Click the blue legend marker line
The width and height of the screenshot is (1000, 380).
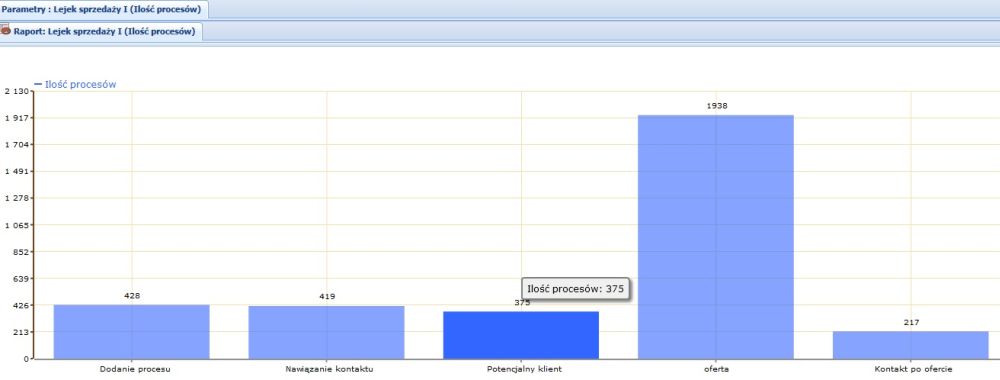(38, 84)
